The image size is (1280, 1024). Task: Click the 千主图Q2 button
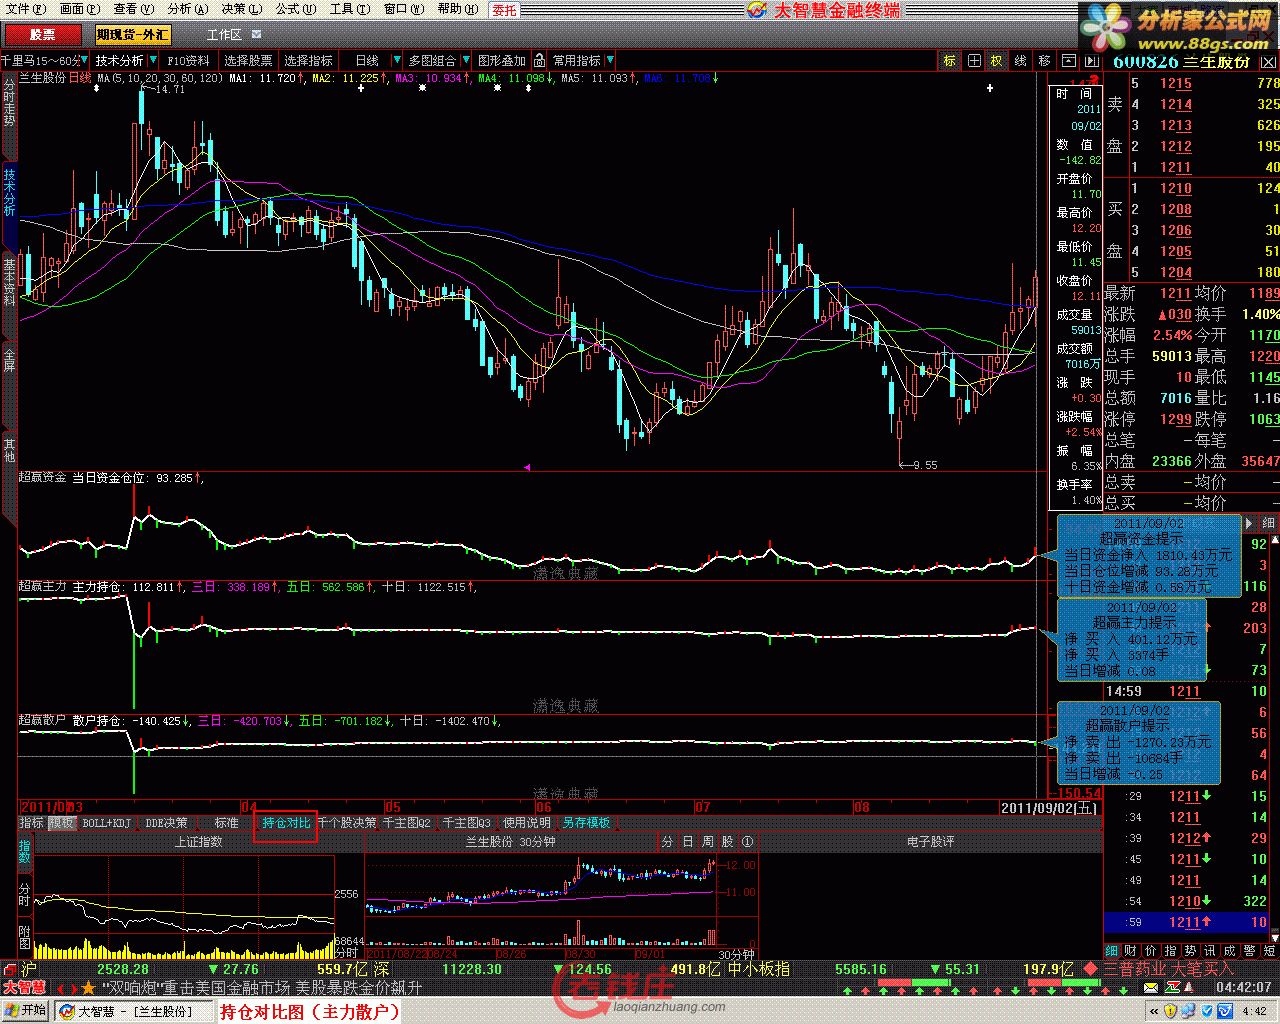tap(407, 823)
